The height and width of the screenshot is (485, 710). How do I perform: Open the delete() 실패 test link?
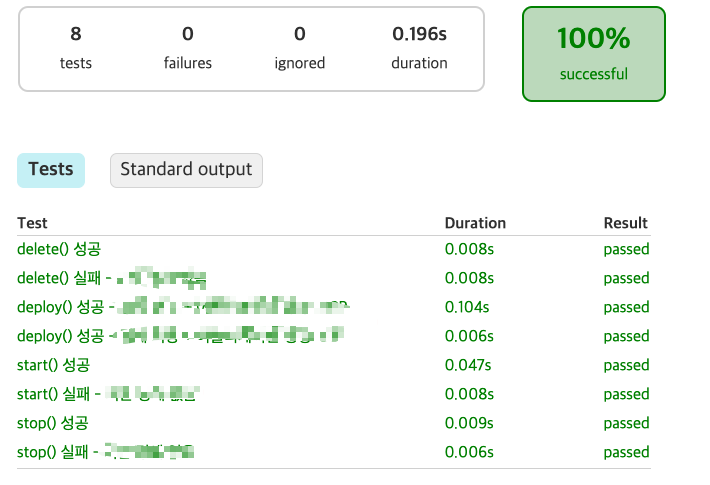111,278
